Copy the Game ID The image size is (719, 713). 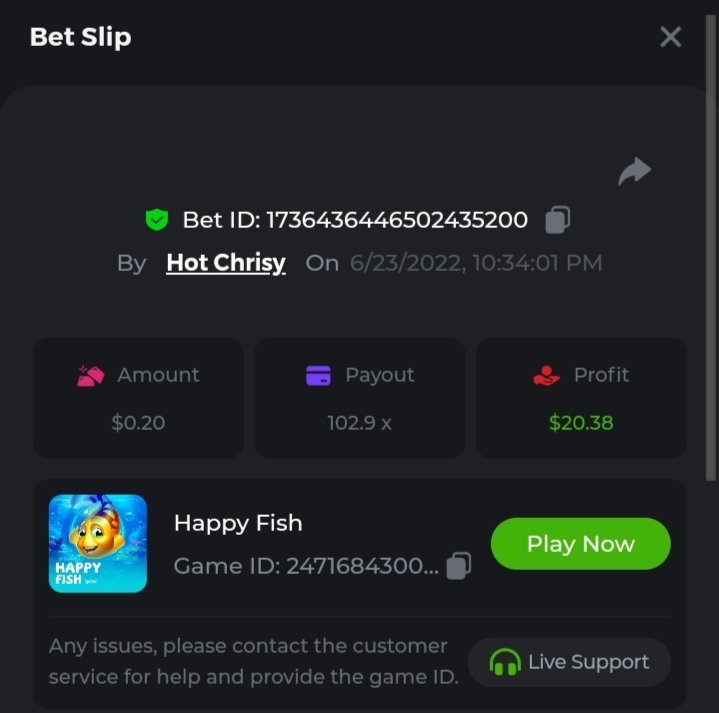click(459, 566)
